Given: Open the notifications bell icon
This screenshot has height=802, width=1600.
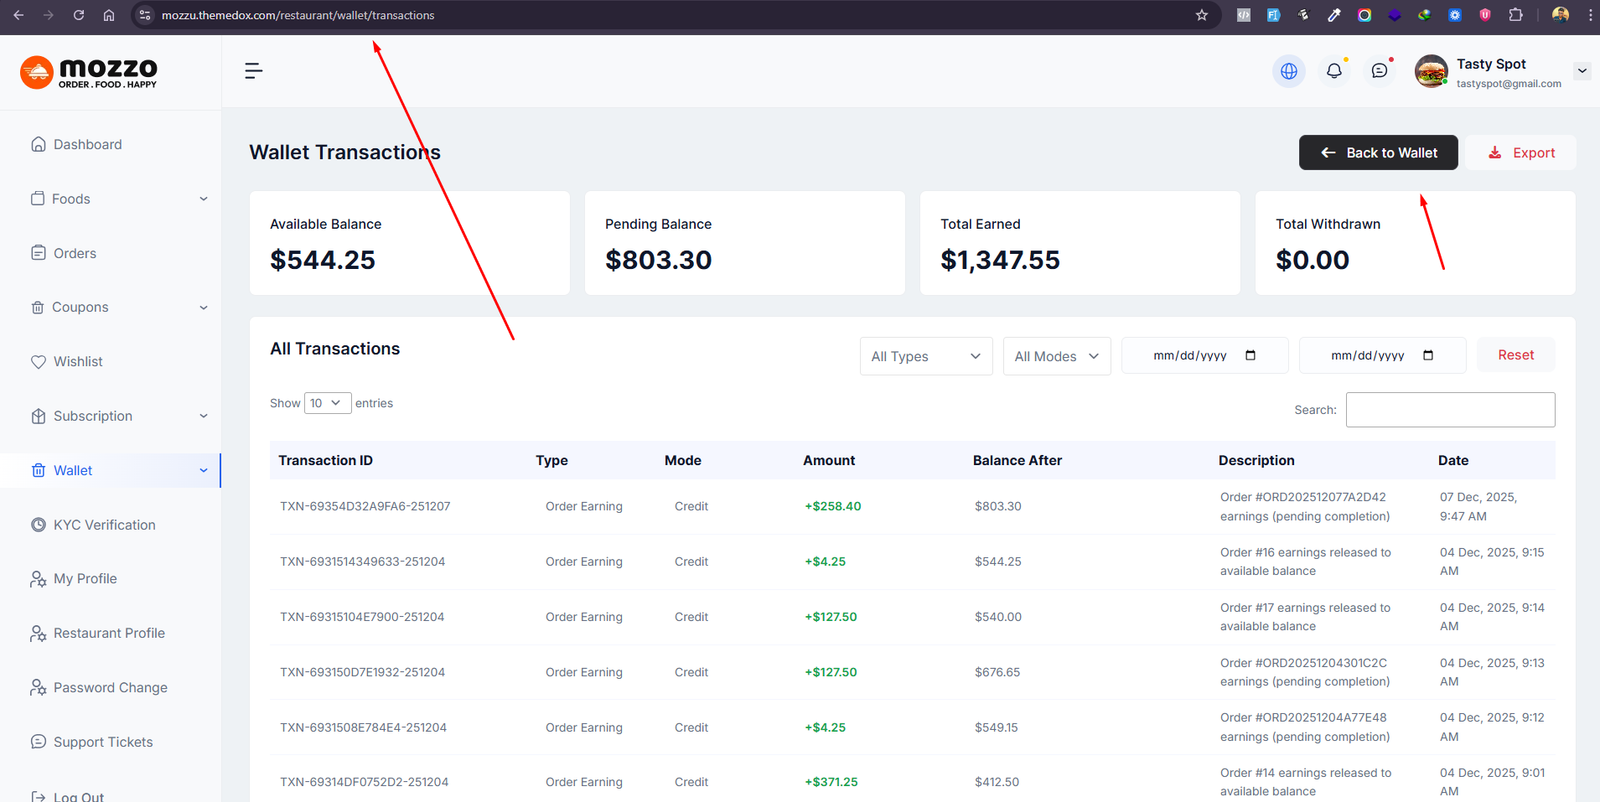Looking at the screenshot, I should (1334, 71).
